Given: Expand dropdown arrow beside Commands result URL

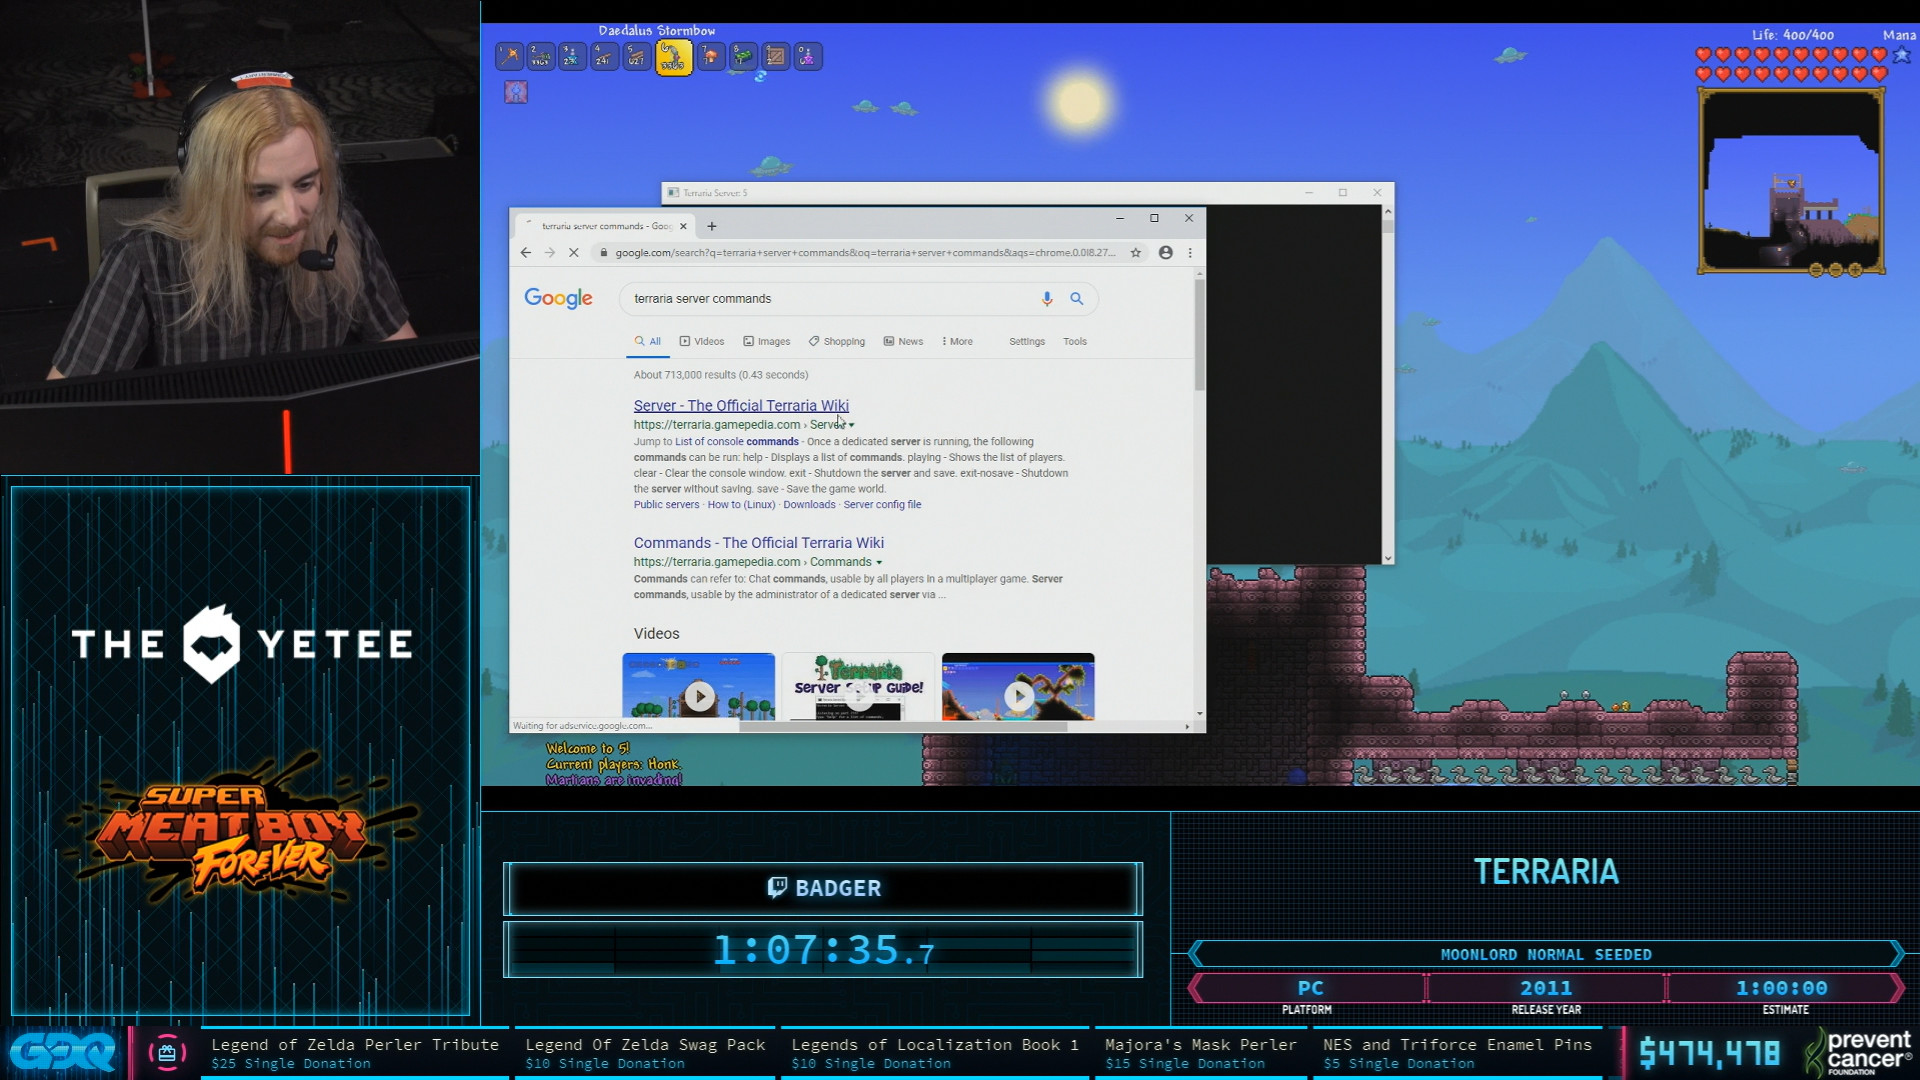Looking at the screenshot, I should [879, 563].
